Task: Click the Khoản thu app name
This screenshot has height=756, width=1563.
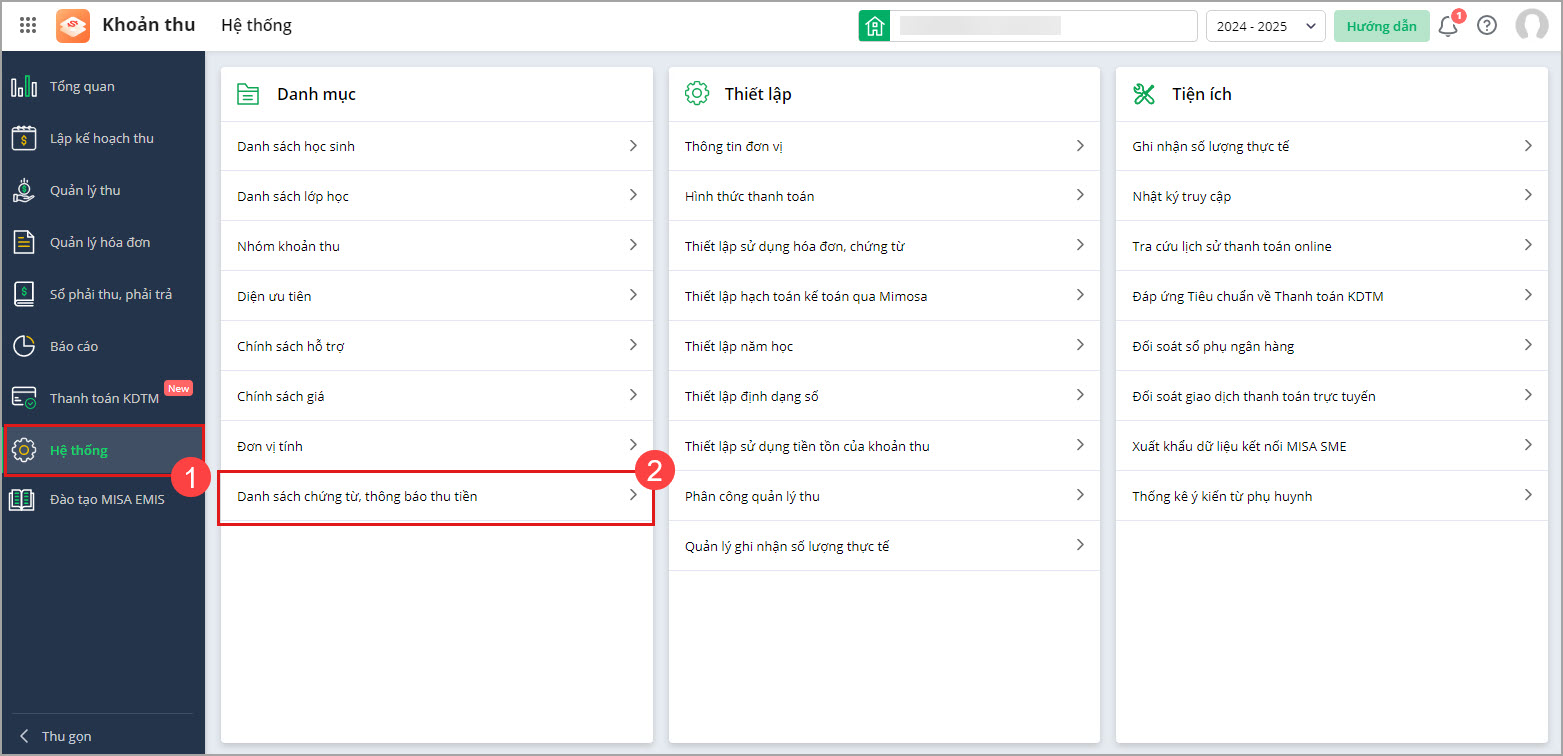Action: point(149,26)
